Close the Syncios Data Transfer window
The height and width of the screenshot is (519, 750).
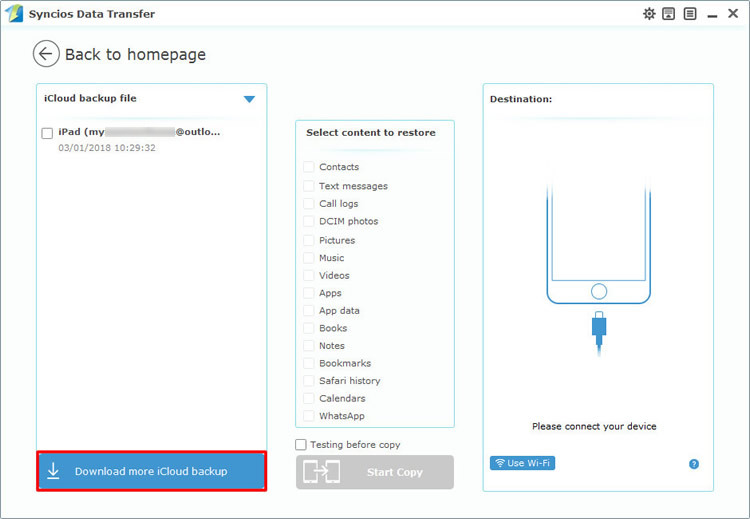pyautogui.click(x=733, y=13)
